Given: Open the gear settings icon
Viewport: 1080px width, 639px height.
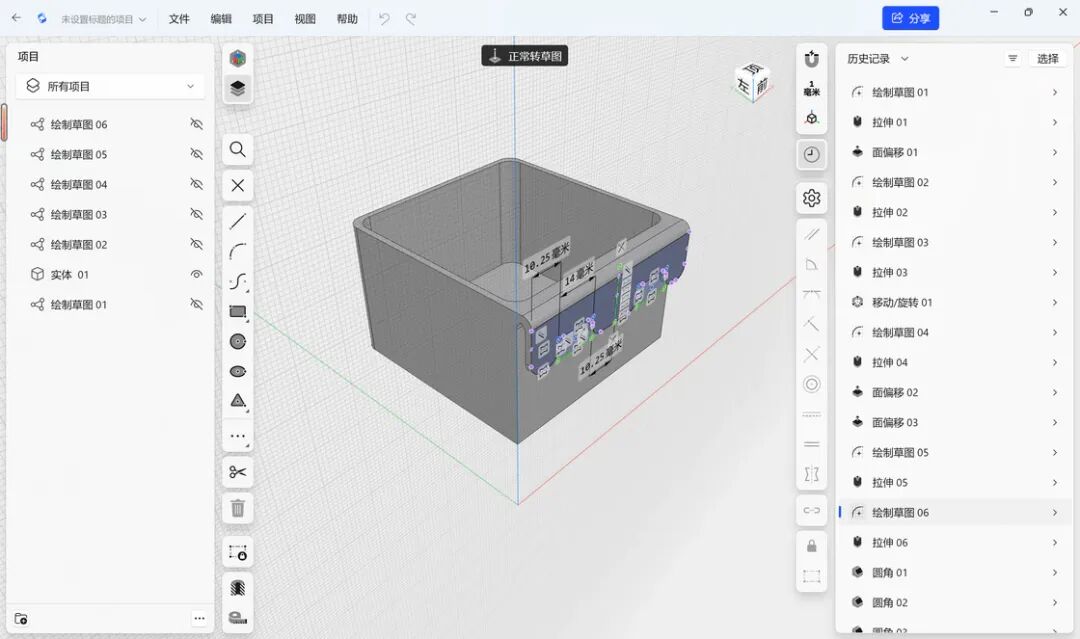Looking at the screenshot, I should click(x=811, y=198).
